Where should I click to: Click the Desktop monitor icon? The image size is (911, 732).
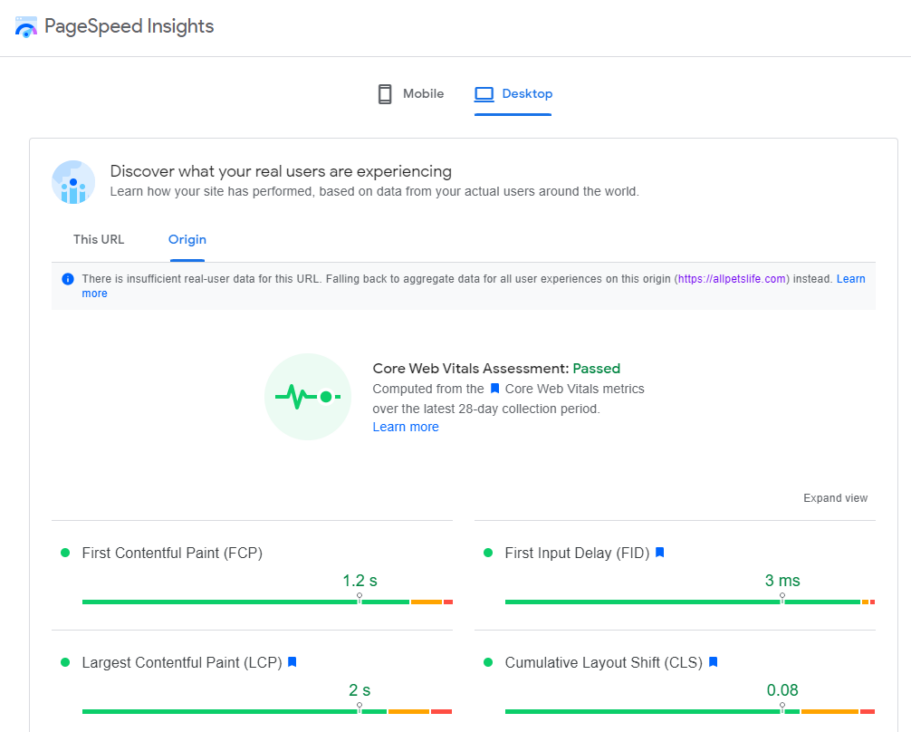(x=484, y=93)
